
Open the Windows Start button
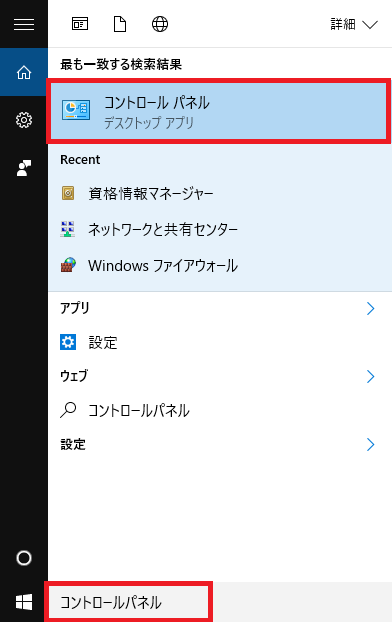(24, 602)
